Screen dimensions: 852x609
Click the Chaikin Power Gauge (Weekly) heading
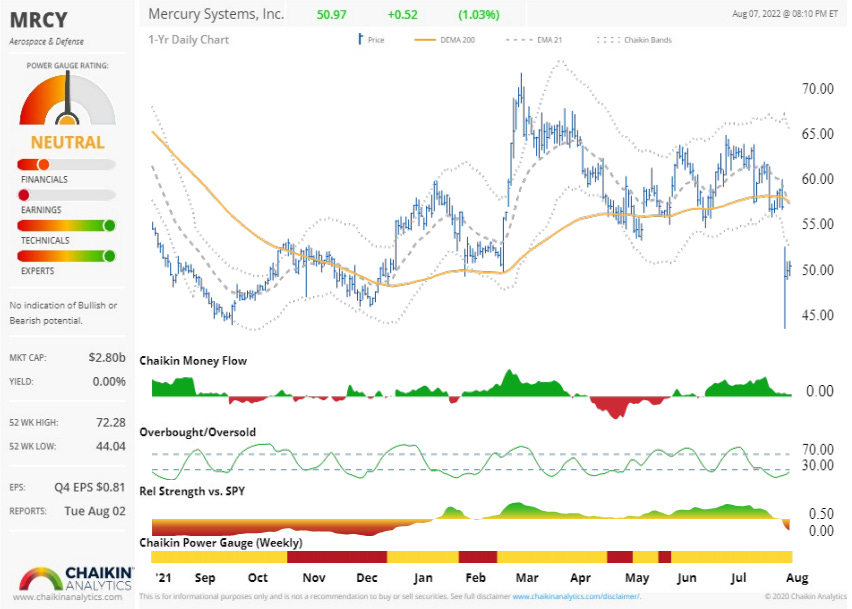[x=221, y=543]
